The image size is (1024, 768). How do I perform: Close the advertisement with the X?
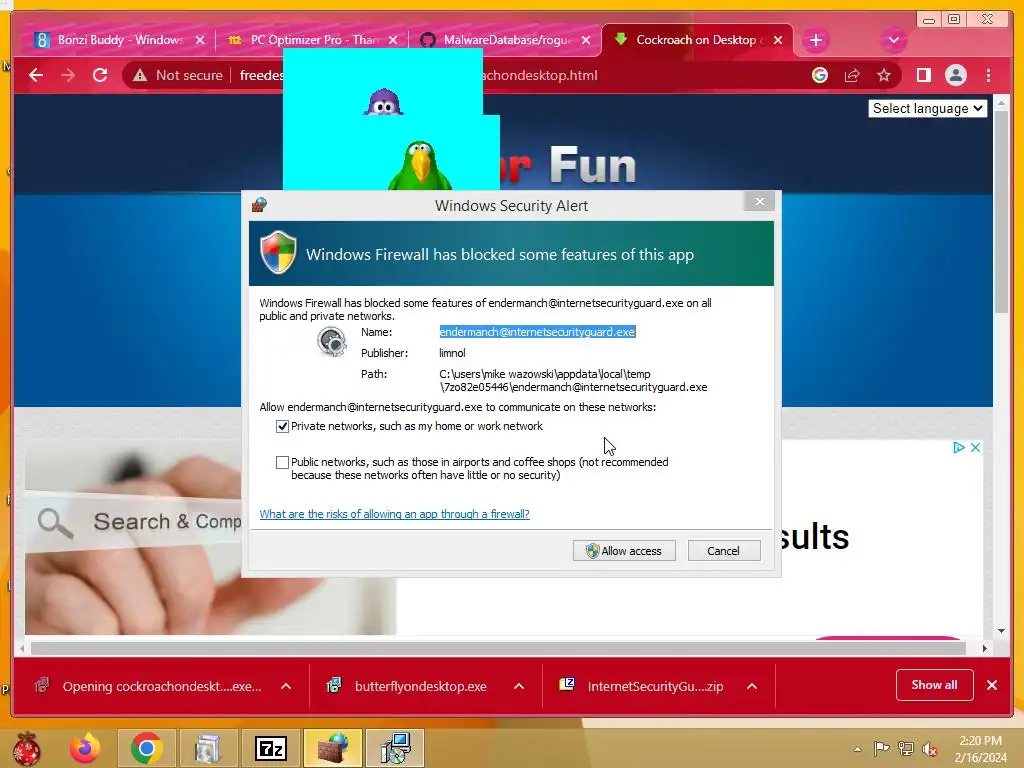pyautogui.click(x=975, y=447)
